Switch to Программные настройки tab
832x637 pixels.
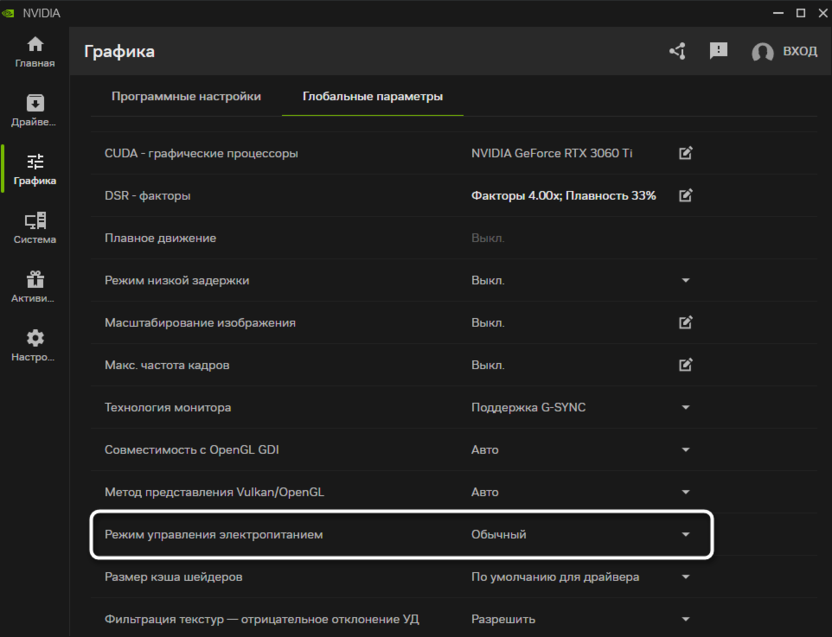pos(186,97)
